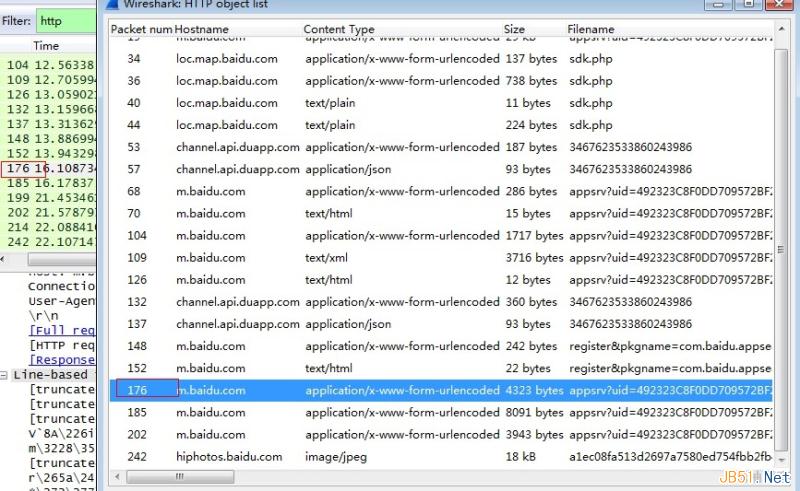800x491 pixels.
Task: Close the HTTP object list window
Action: [779, 4]
